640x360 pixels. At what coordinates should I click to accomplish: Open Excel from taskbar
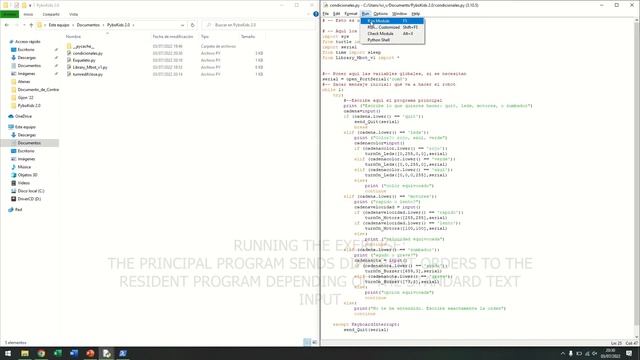click(58, 353)
